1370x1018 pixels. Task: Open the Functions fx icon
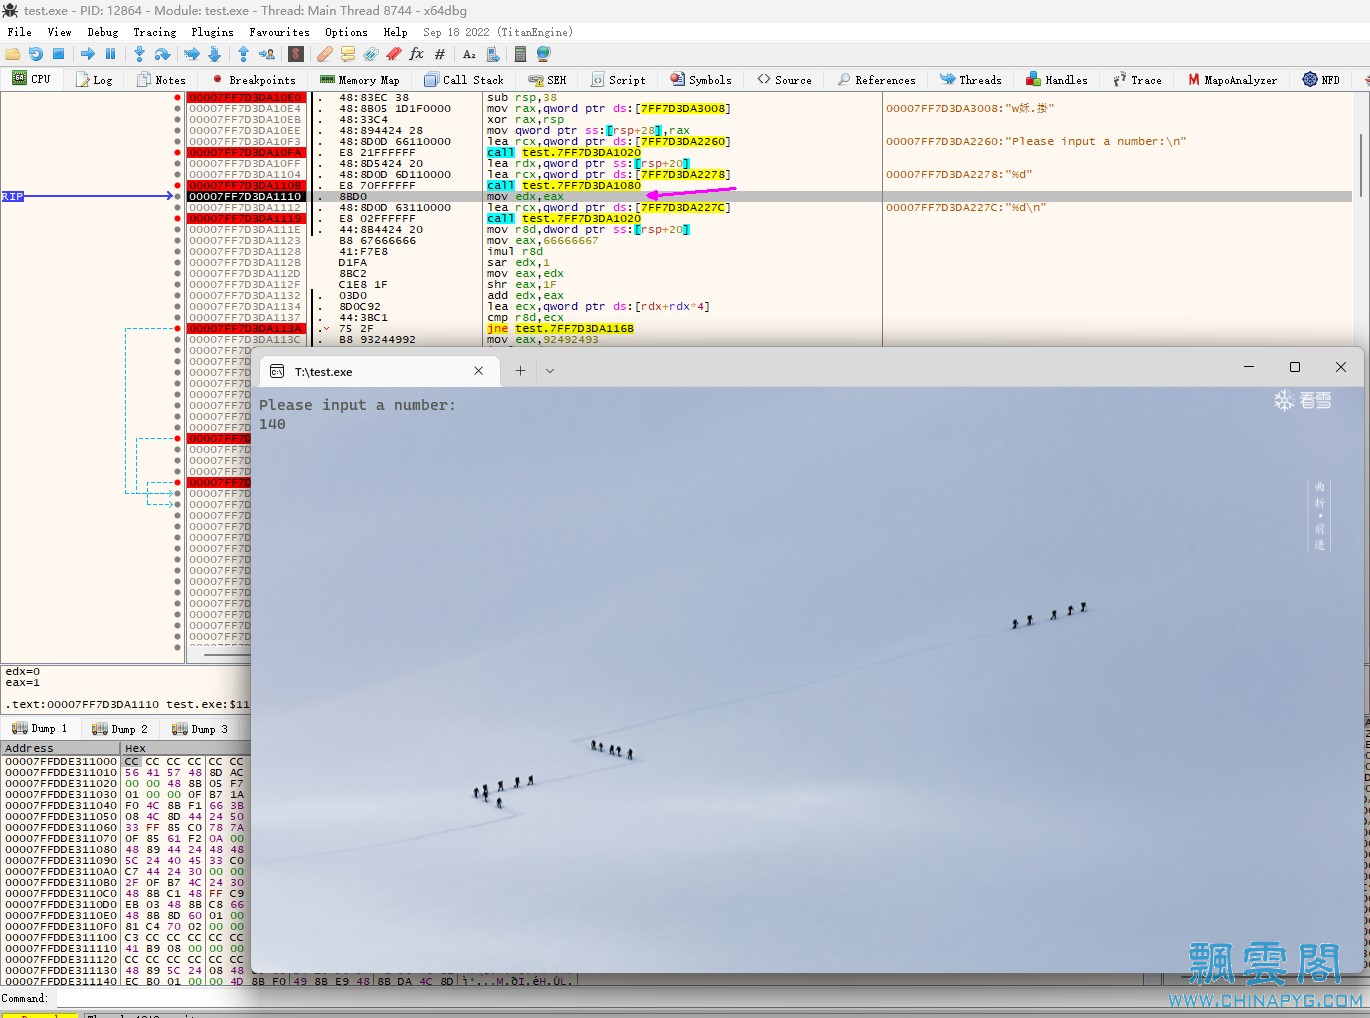pos(417,54)
